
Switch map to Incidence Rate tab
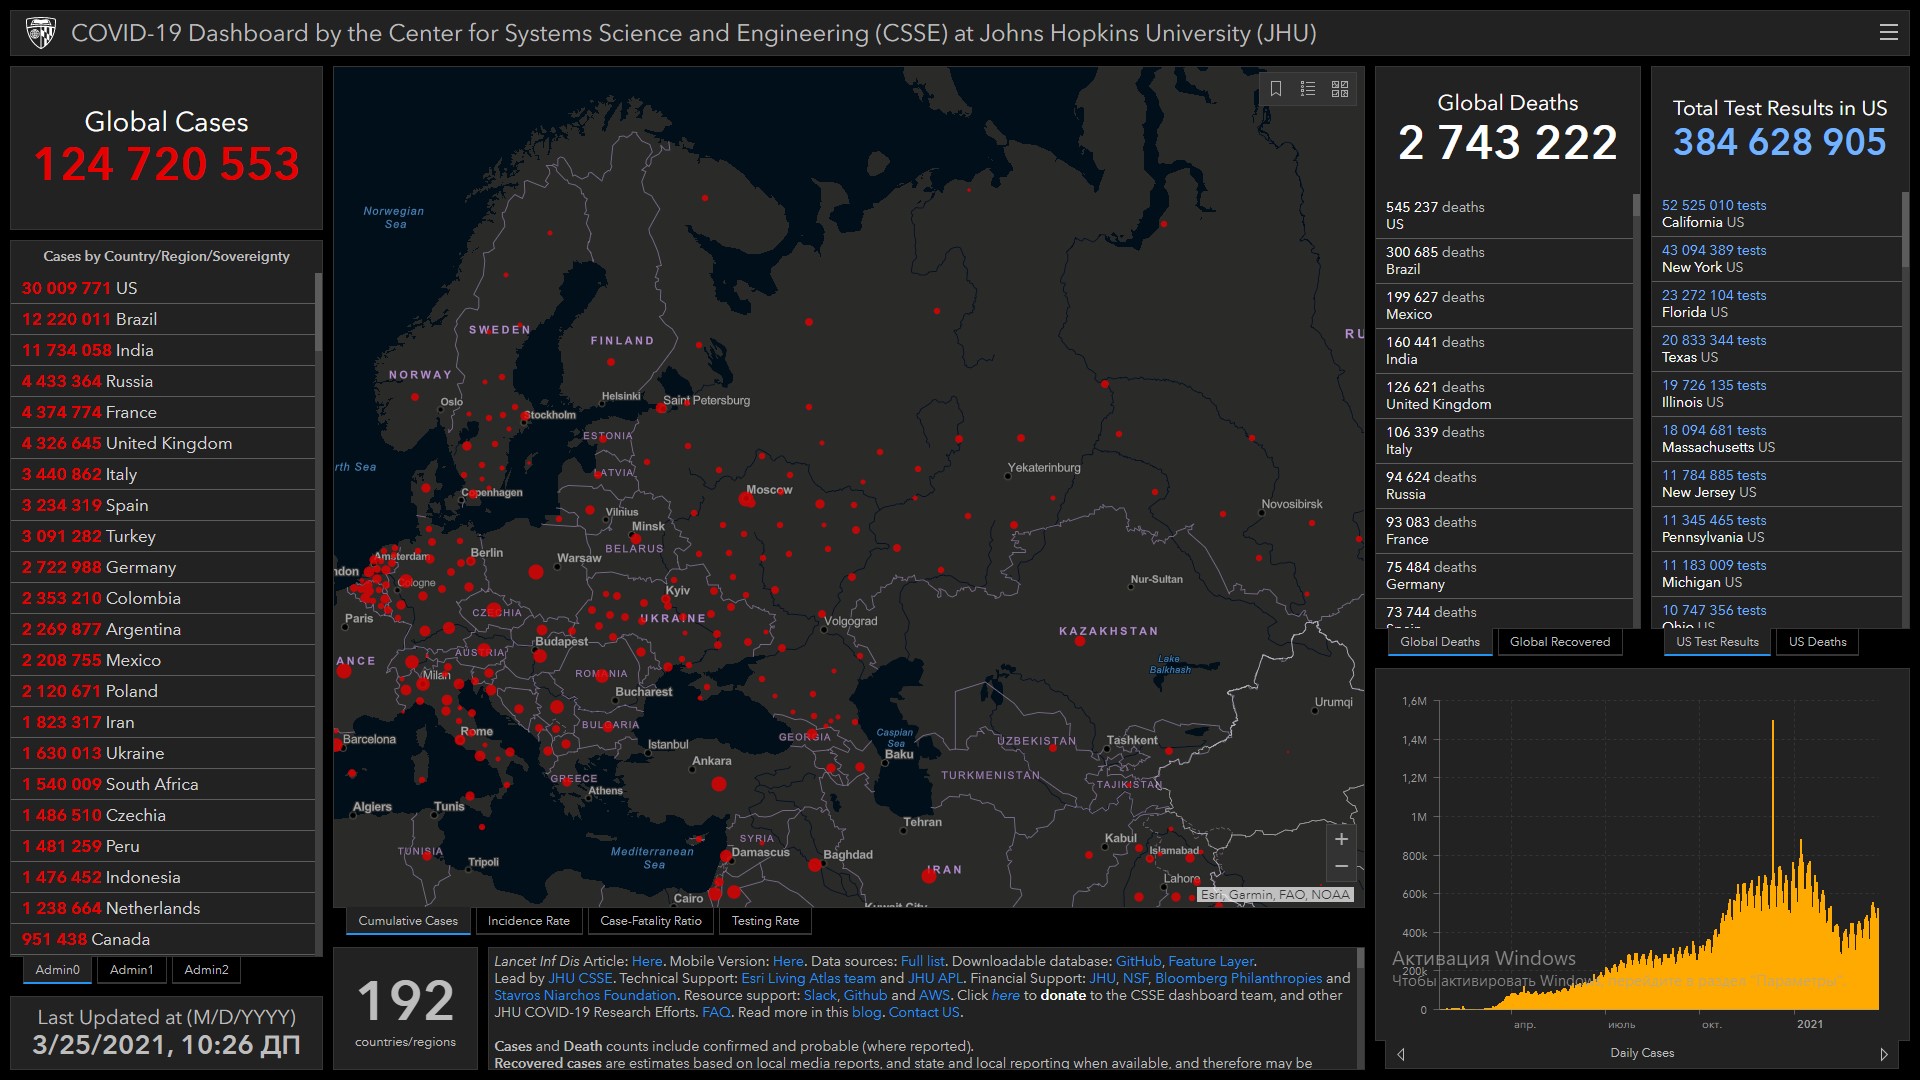[x=528, y=921]
